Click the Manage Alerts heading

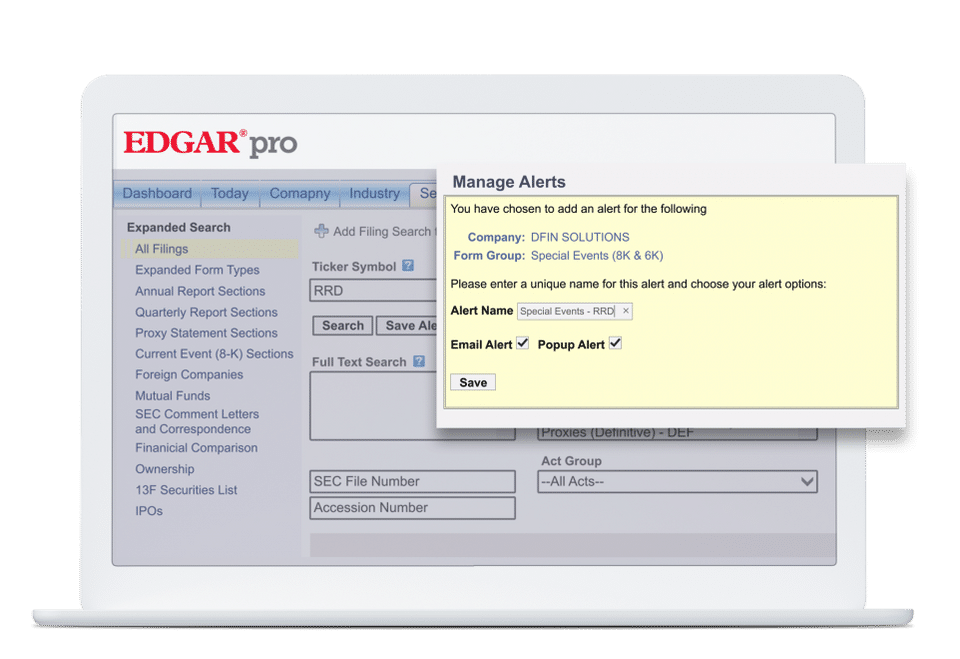tap(509, 182)
